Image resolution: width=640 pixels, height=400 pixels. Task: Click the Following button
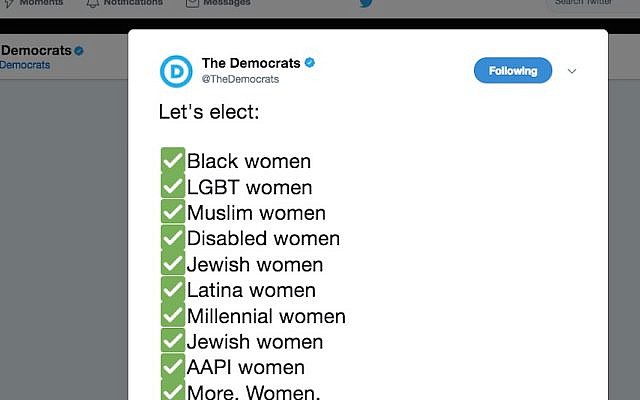tap(513, 70)
